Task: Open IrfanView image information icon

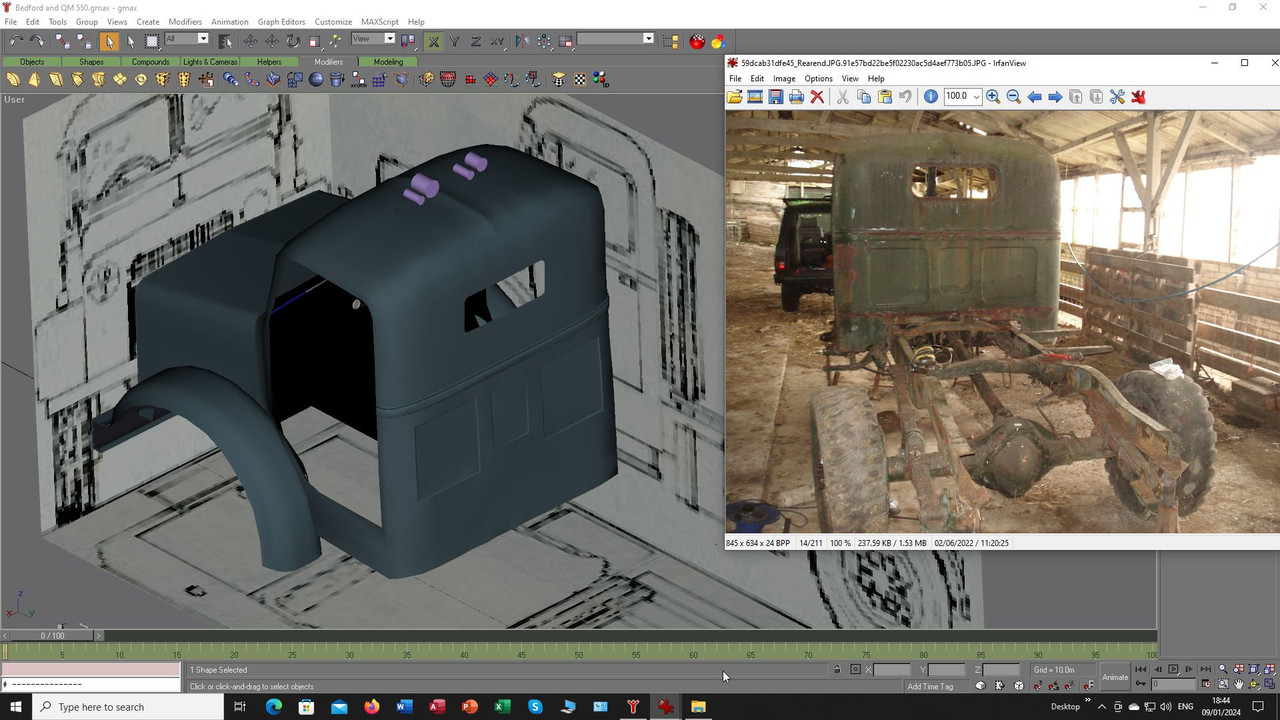Action: click(x=930, y=96)
